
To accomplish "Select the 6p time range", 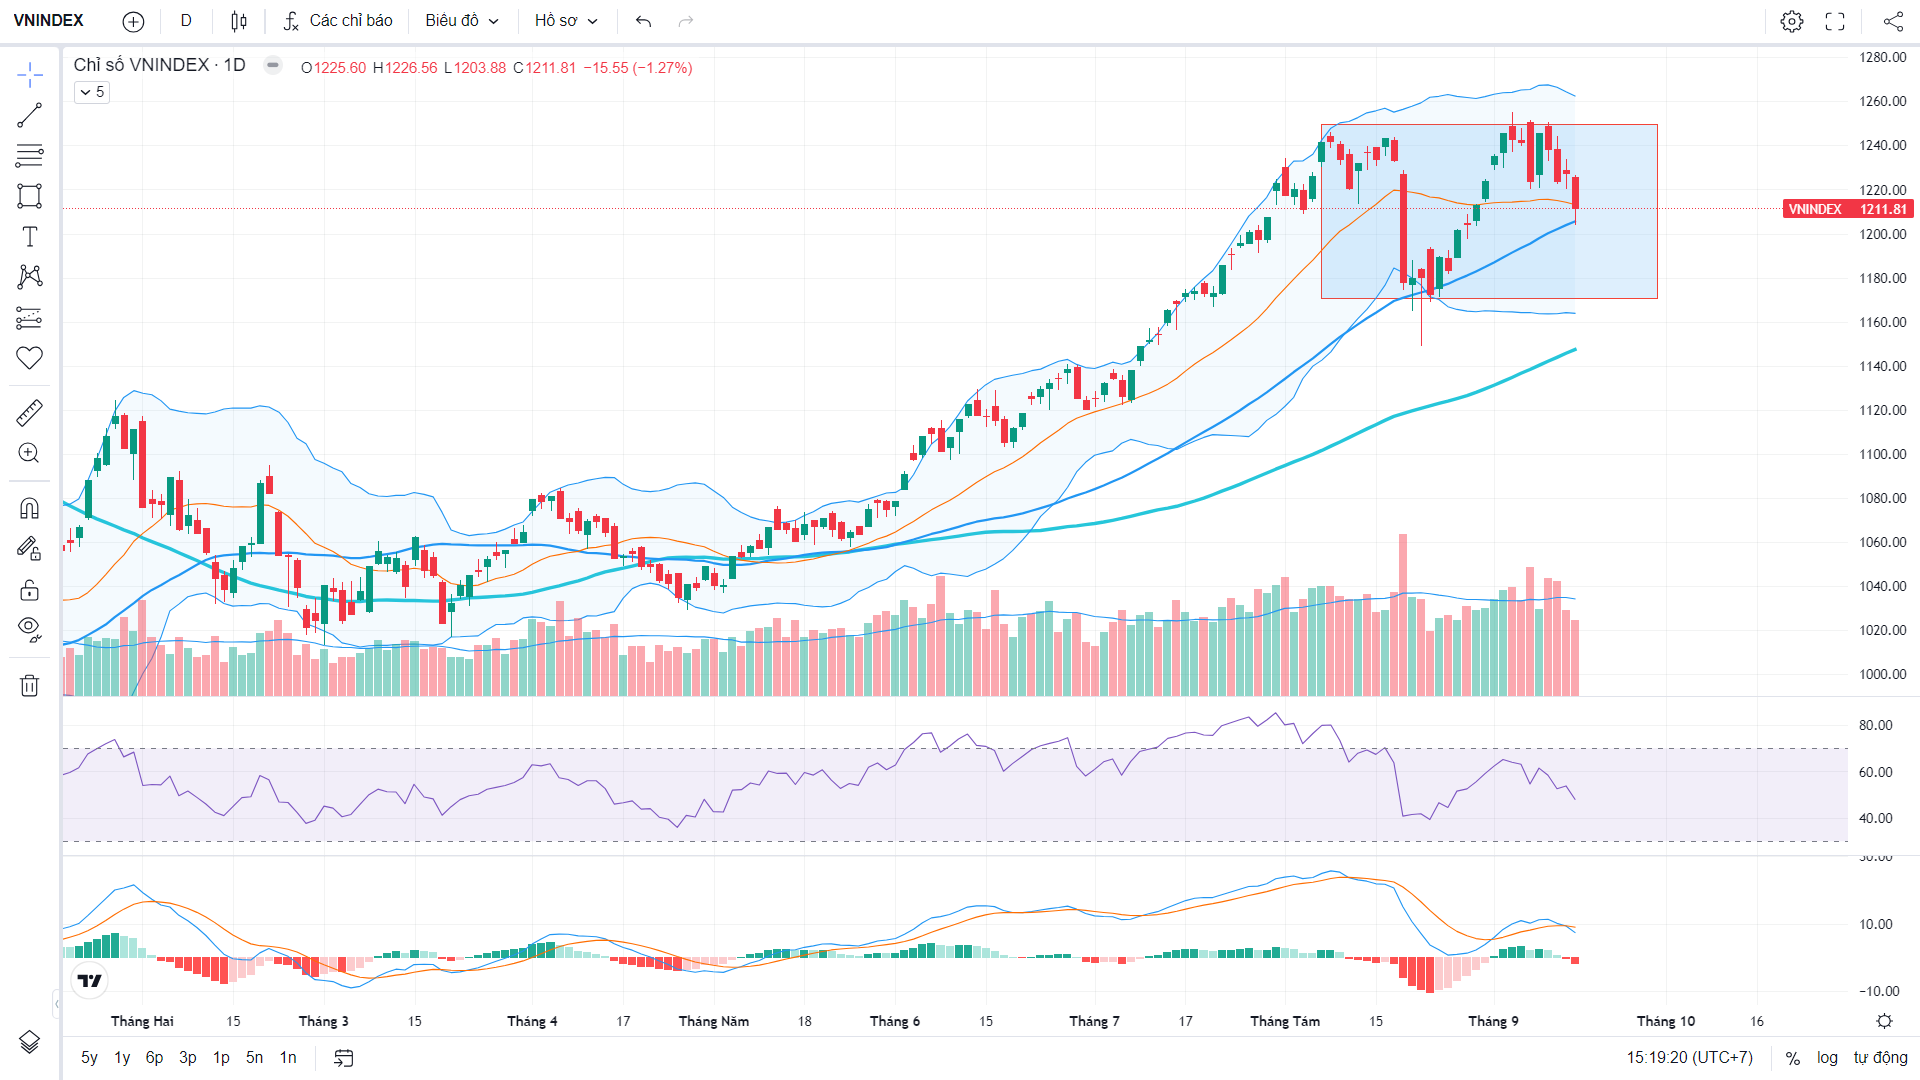I will 154,1058.
